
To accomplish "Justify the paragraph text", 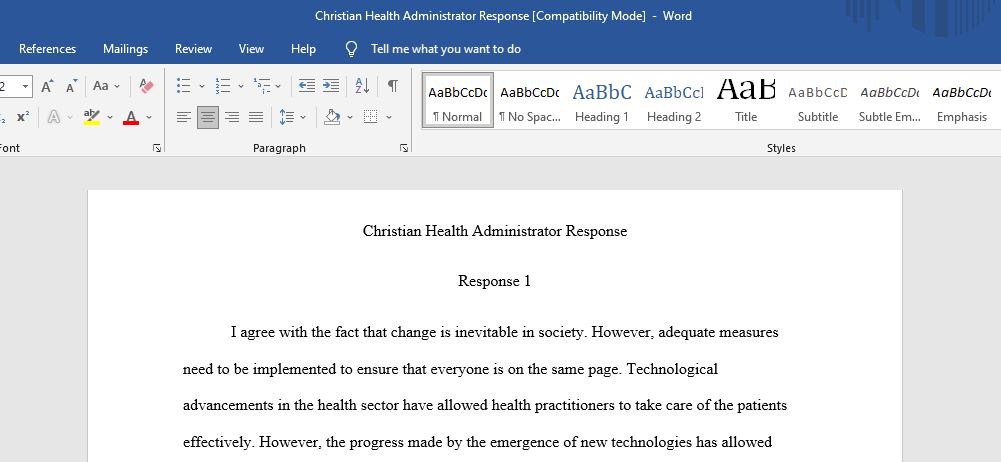I will click(256, 117).
